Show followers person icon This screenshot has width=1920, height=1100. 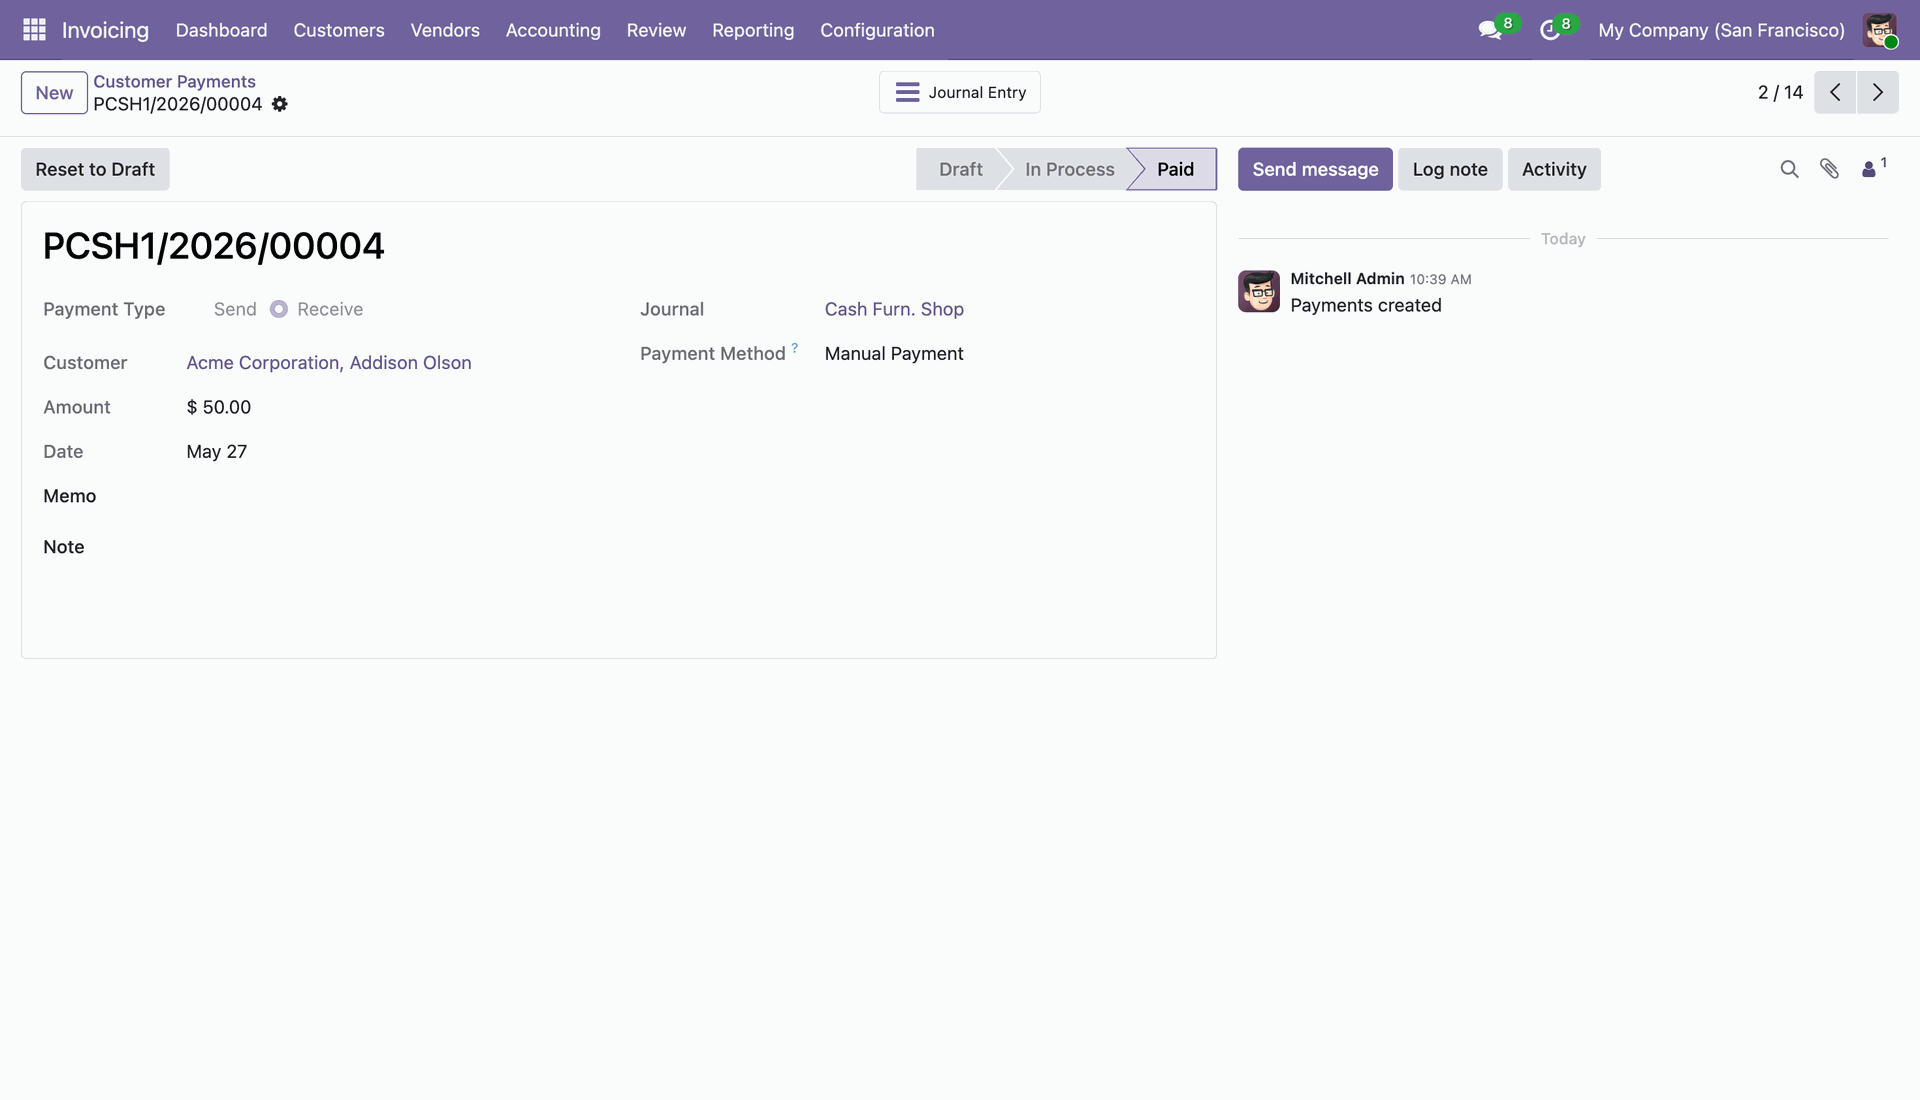click(1869, 170)
